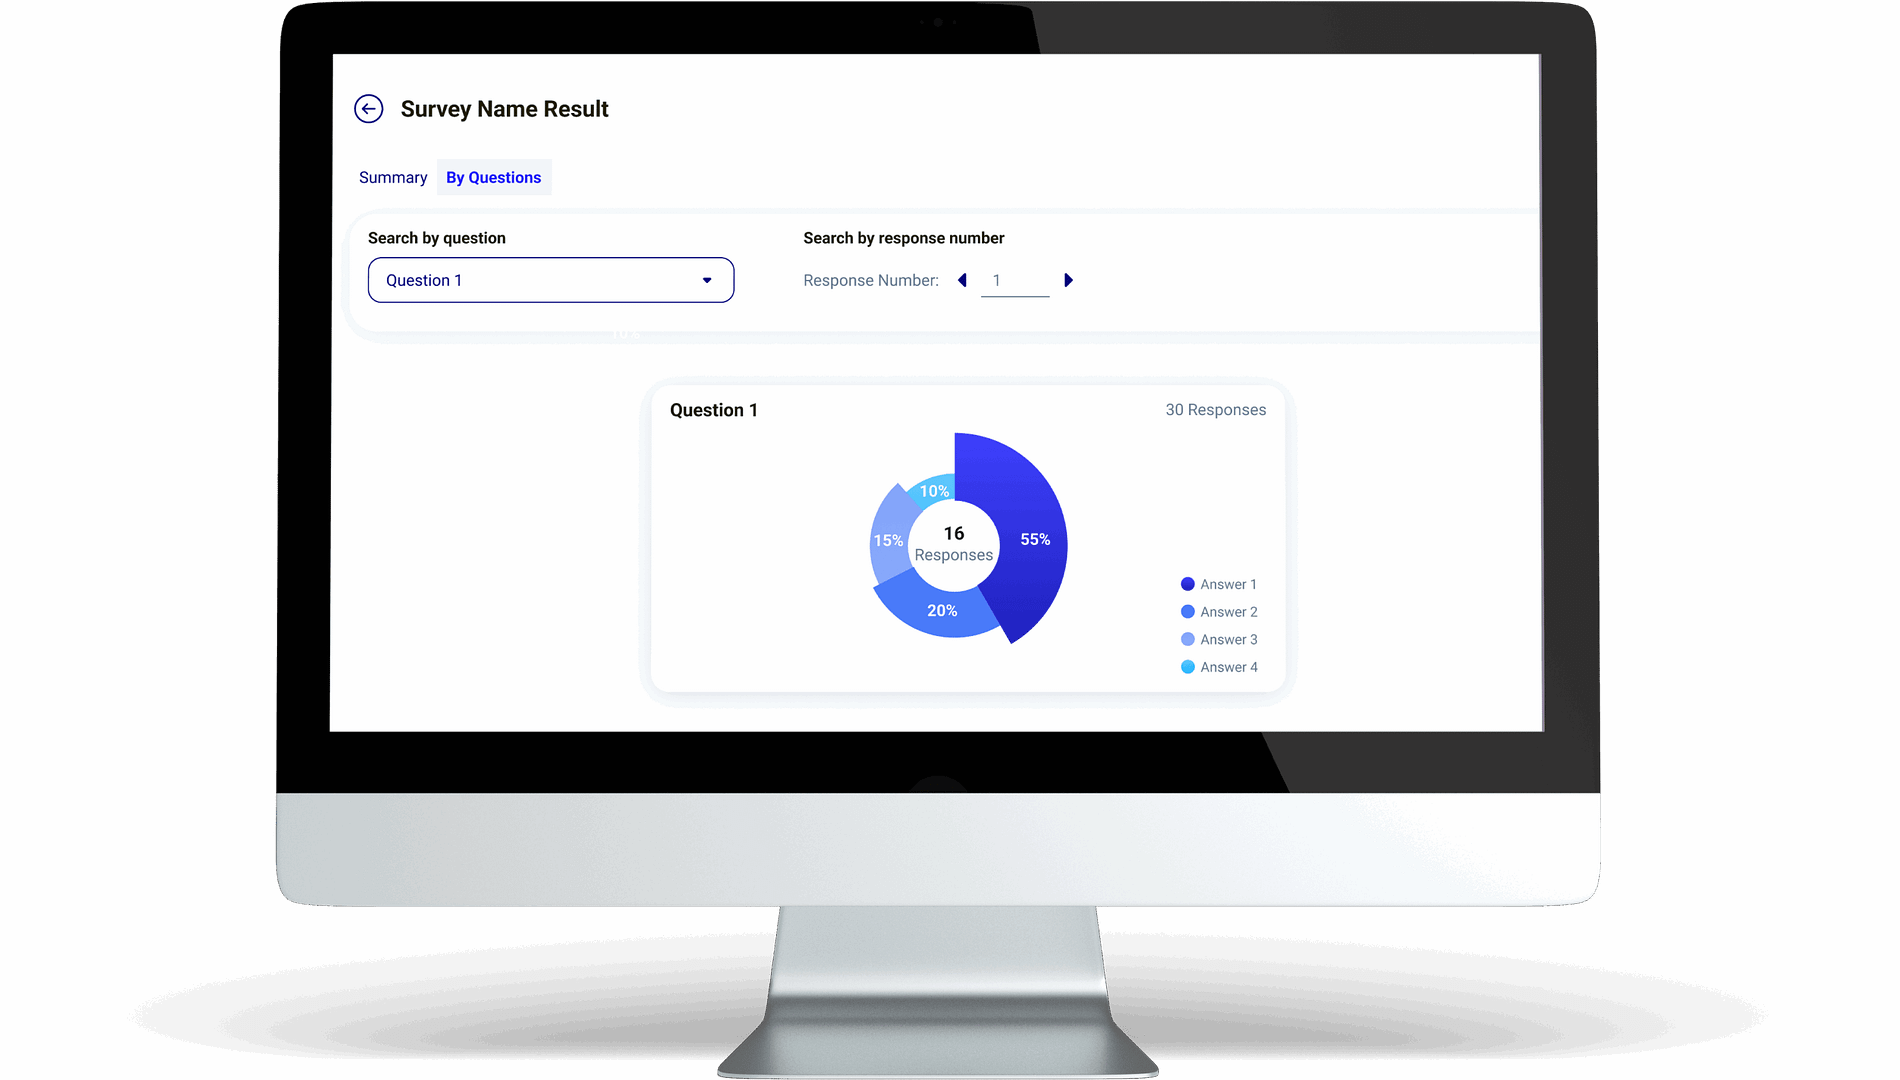Click the 20% donut chart segment
The image size is (1900, 1080).
941,610
